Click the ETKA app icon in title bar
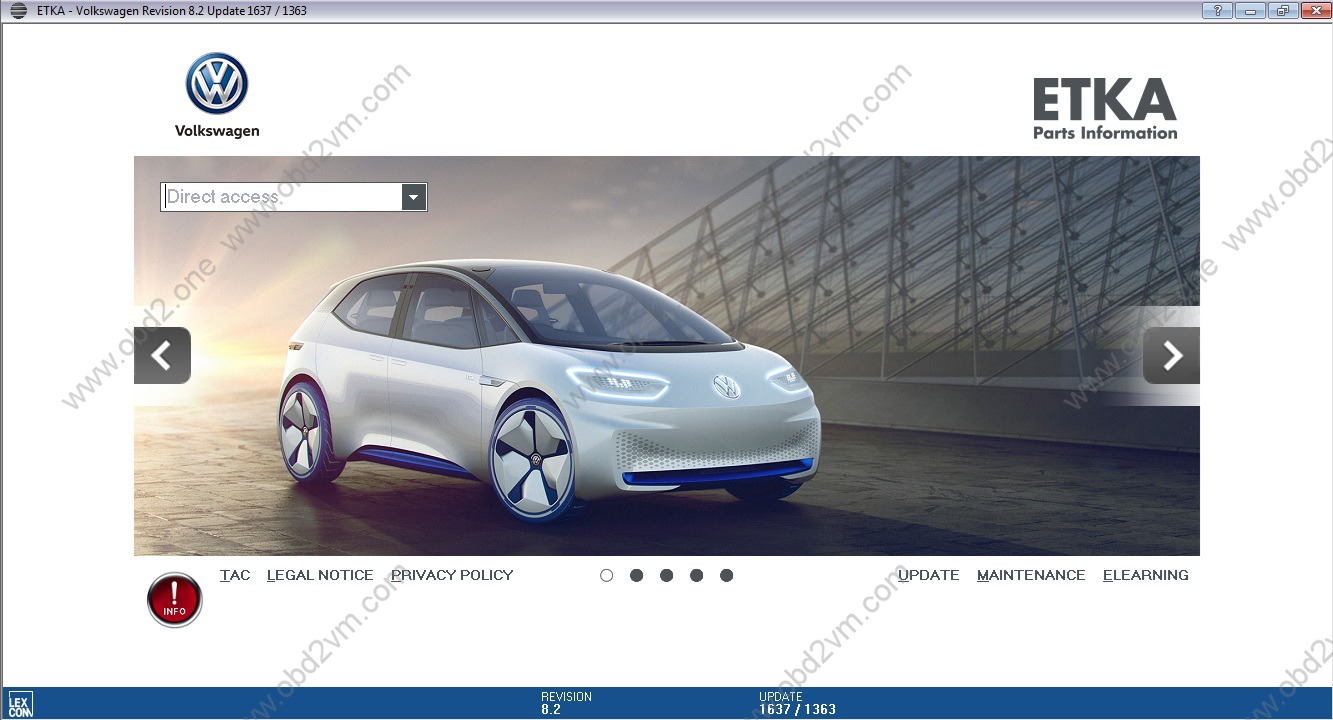This screenshot has width=1333, height=720. [18, 11]
